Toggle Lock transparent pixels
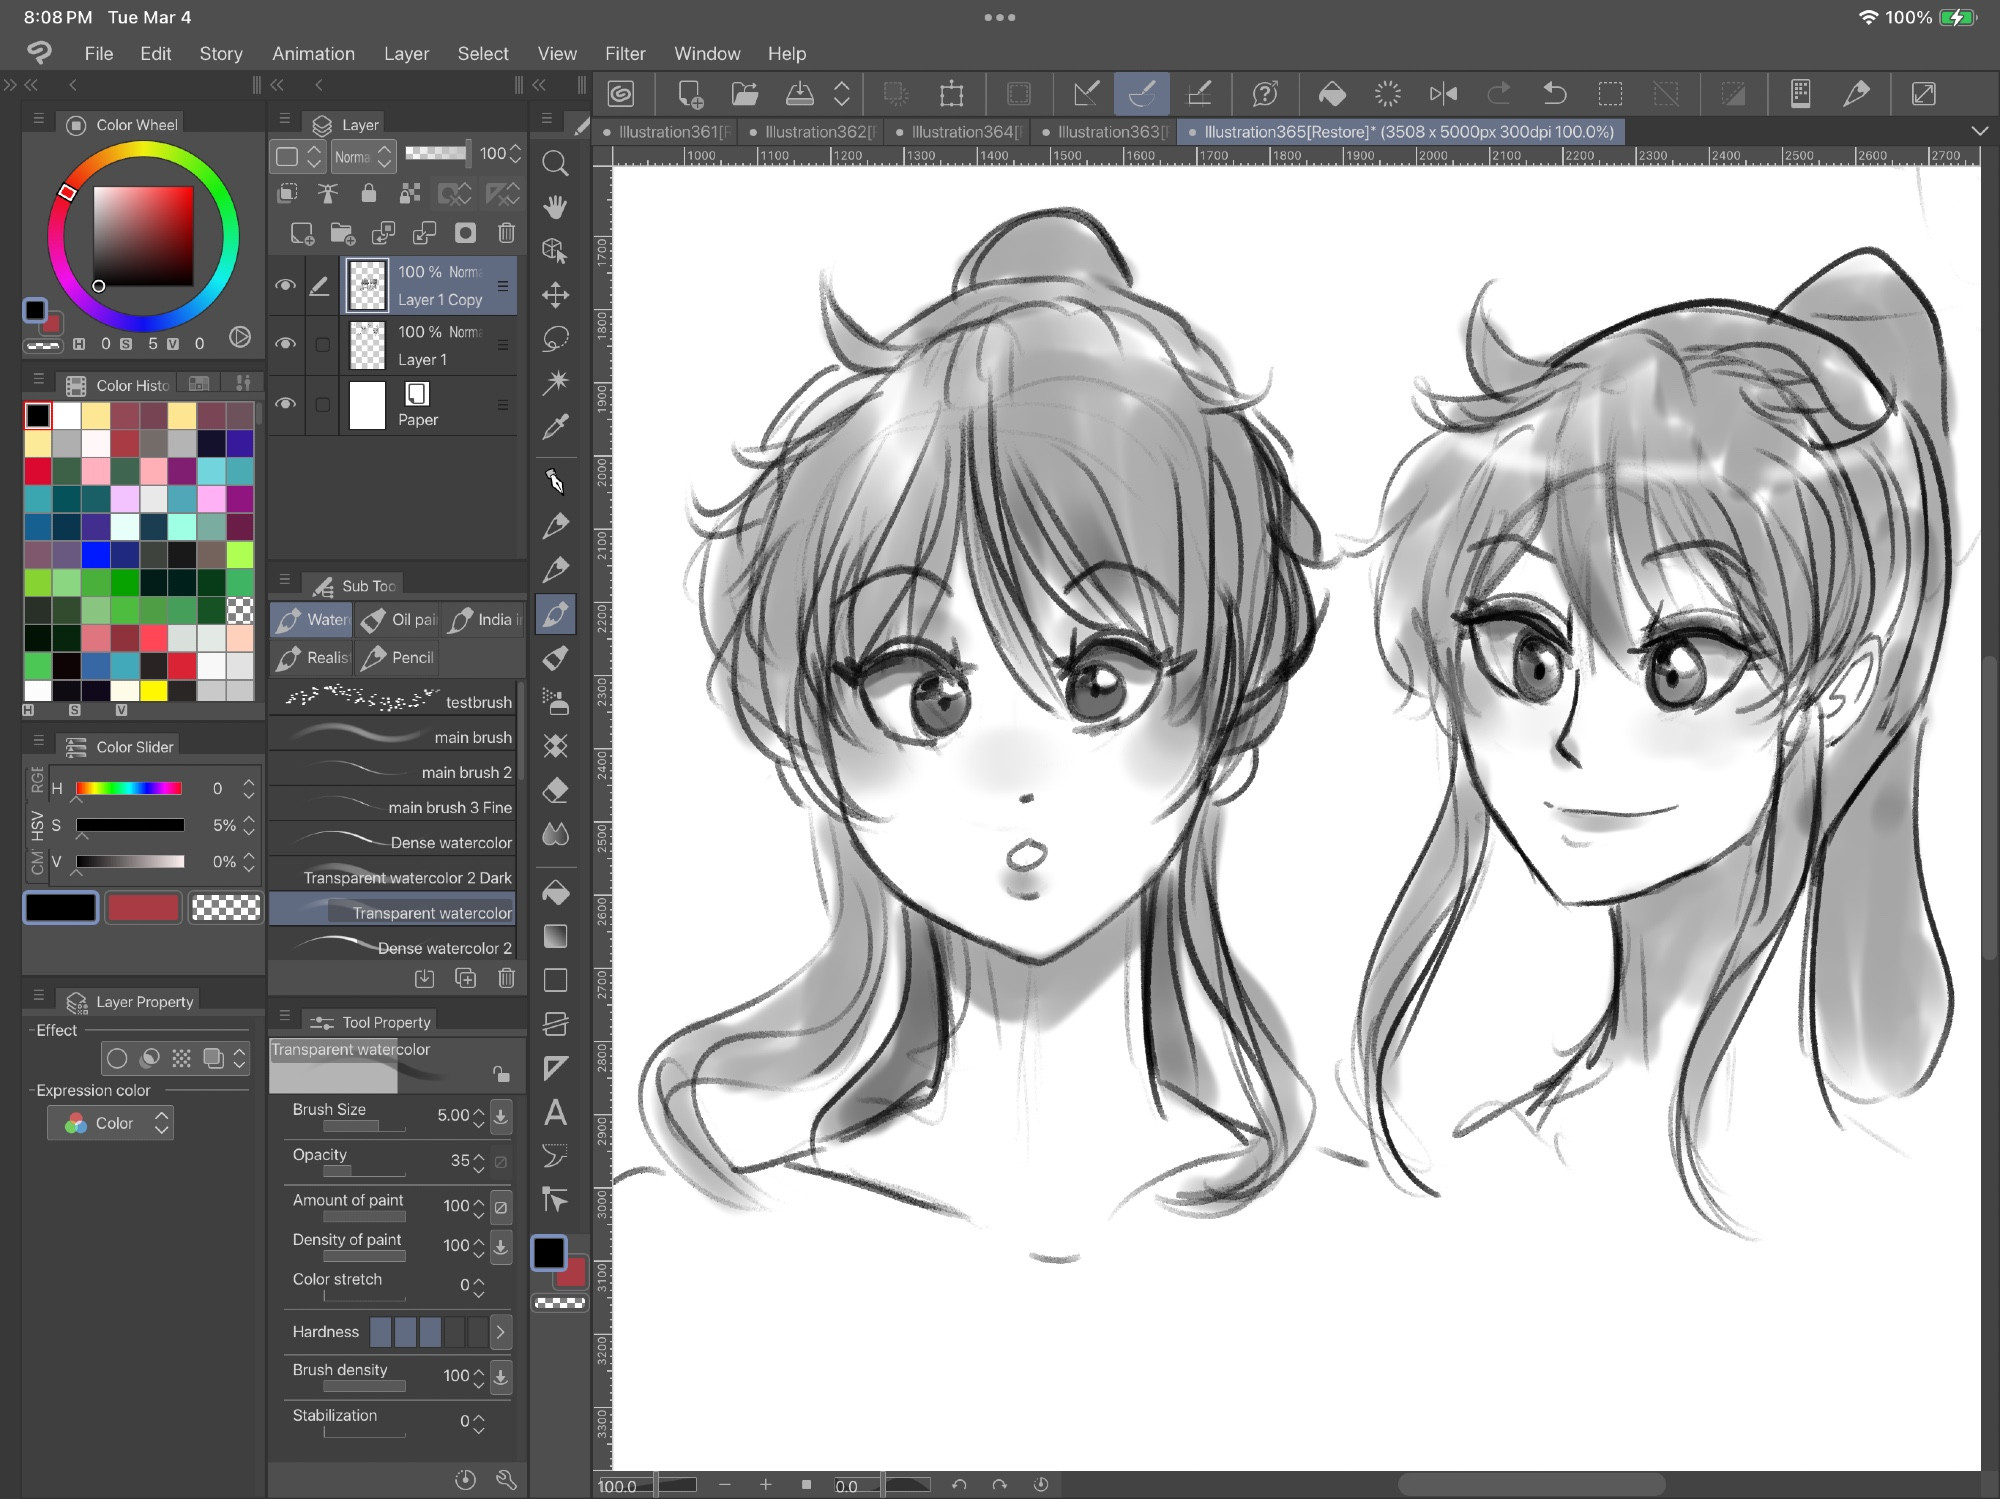 pos(409,193)
